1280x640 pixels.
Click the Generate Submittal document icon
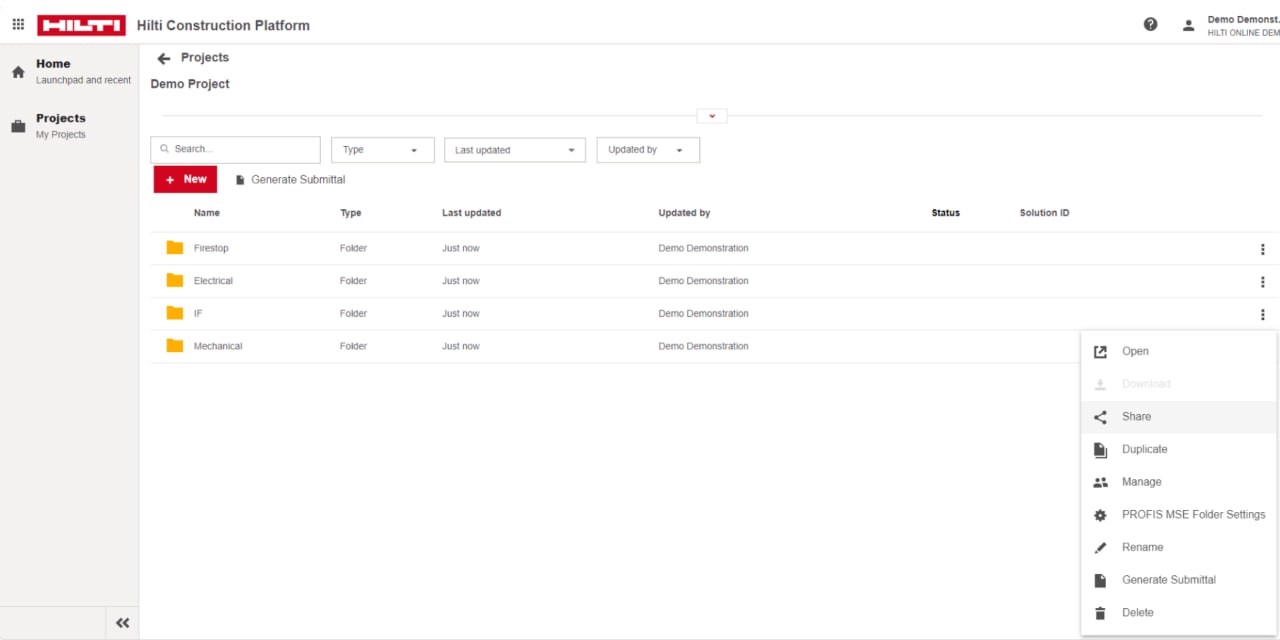click(x=239, y=180)
